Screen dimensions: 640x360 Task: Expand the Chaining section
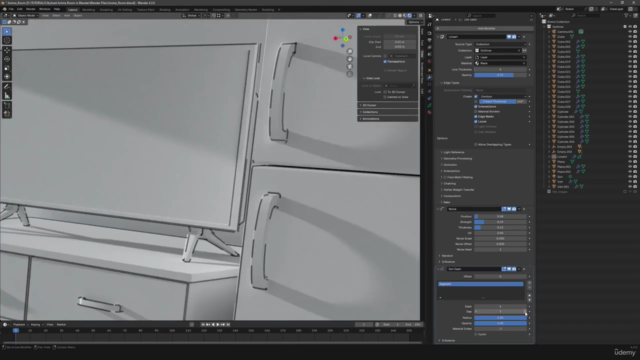(449, 184)
